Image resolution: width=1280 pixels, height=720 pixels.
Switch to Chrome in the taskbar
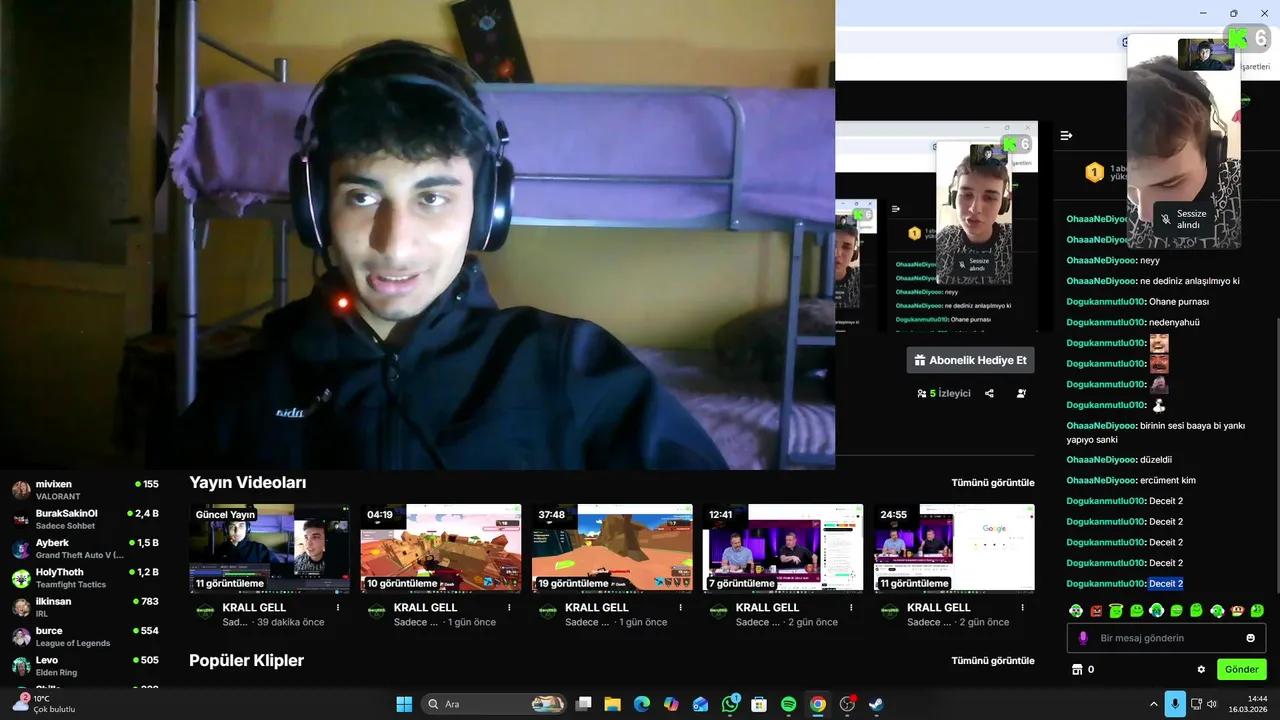[818, 704]
